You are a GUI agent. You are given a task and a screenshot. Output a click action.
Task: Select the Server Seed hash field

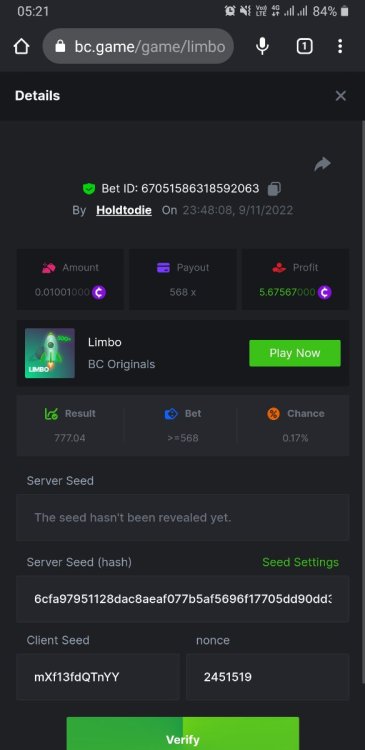click(183, 599)
